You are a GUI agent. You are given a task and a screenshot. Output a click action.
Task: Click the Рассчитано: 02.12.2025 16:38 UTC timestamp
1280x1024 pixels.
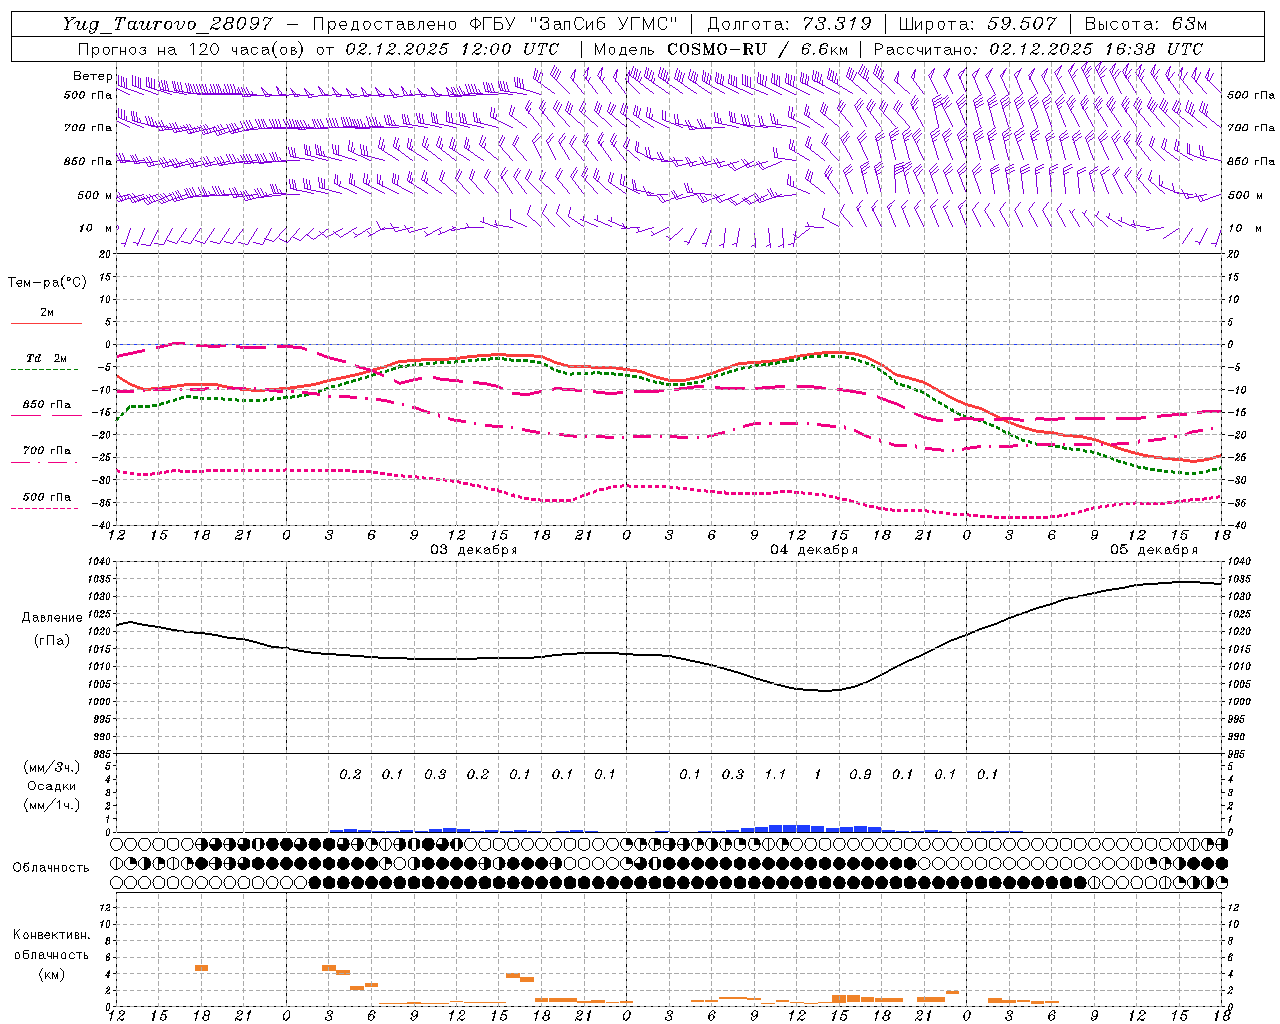[1038, 49]
